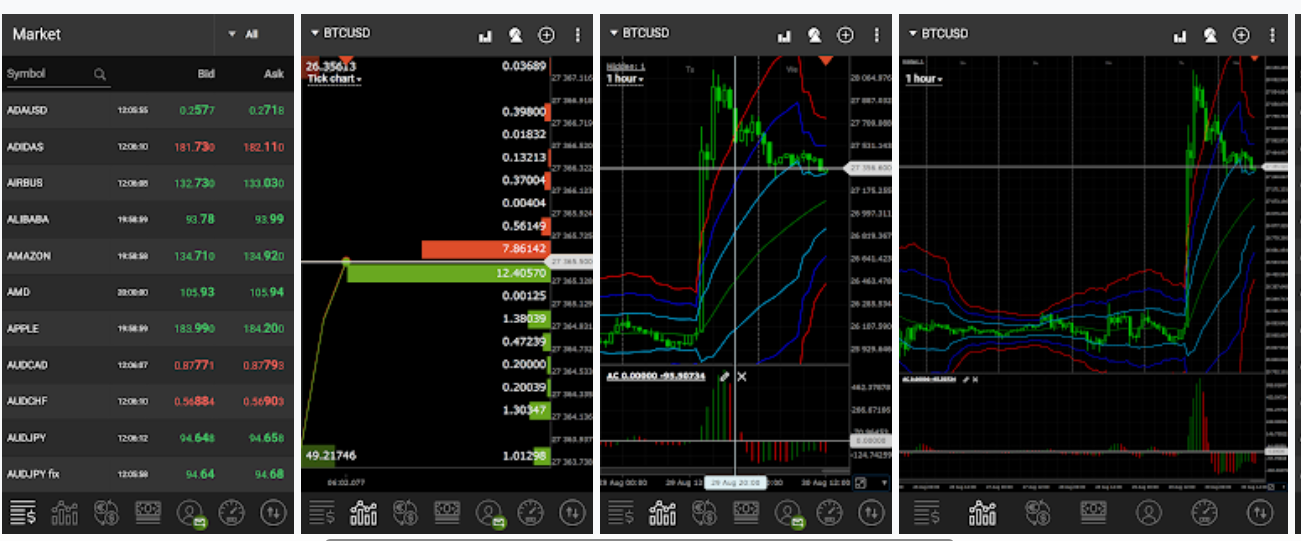
Task: Open banknote icon on wide chart screen
Action: (1093, 512)
